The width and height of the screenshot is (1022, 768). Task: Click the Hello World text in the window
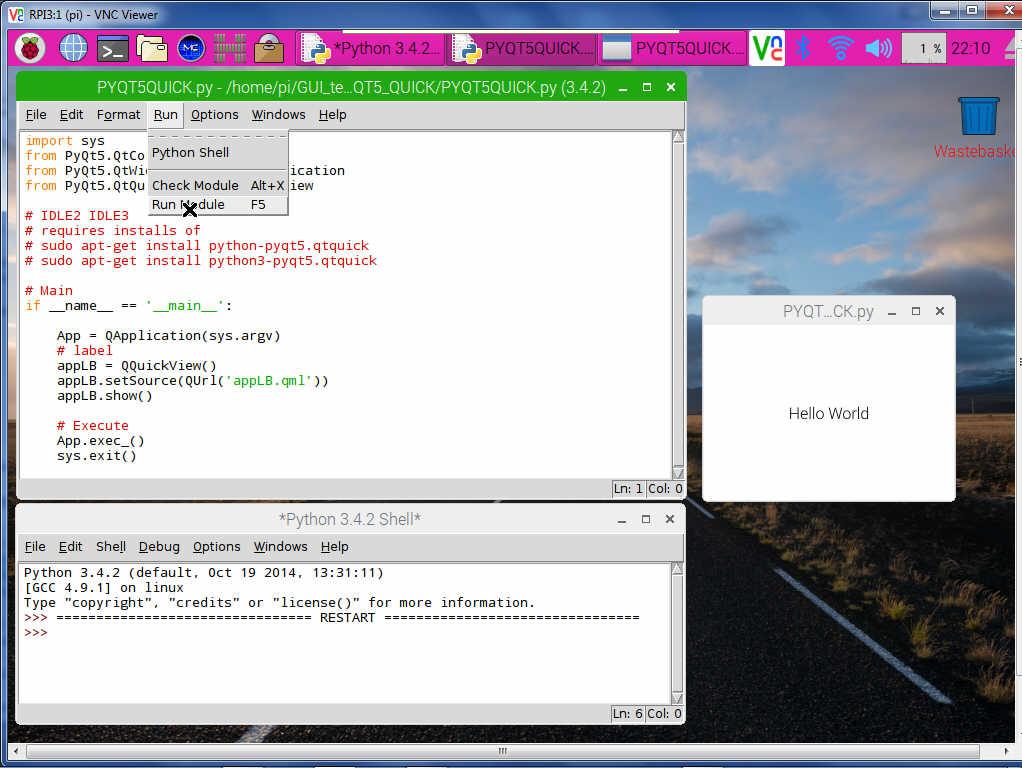pos(828,414)
